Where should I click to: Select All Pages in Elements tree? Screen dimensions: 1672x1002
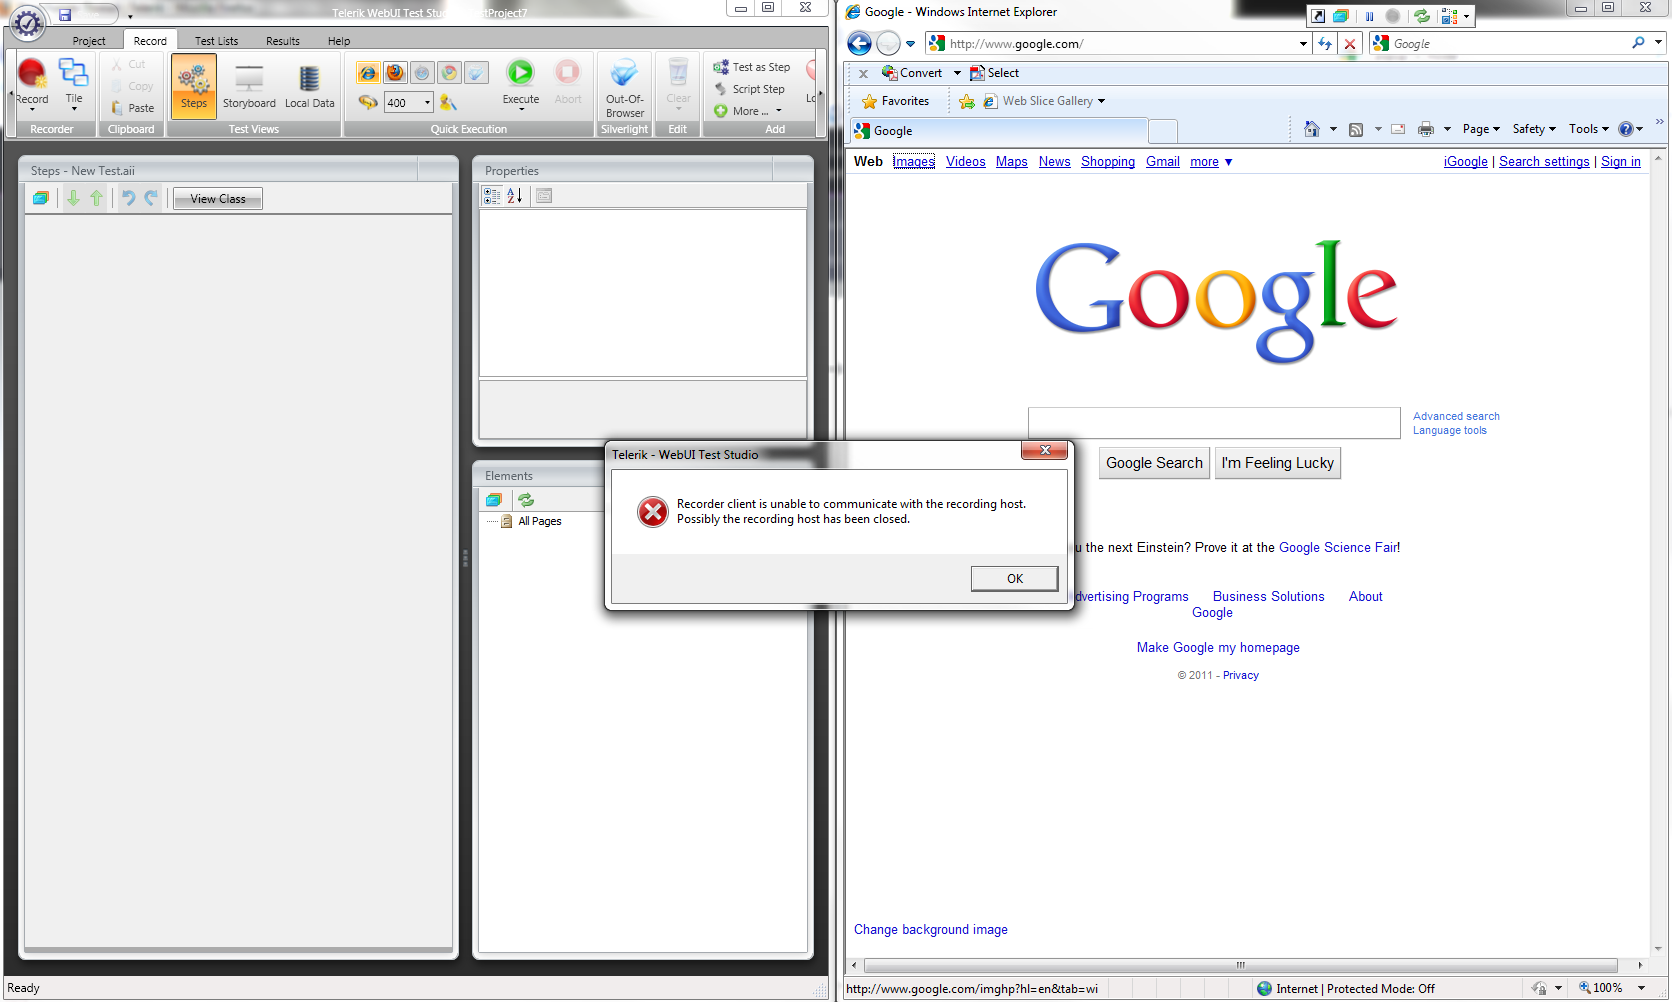pos(540,521)
